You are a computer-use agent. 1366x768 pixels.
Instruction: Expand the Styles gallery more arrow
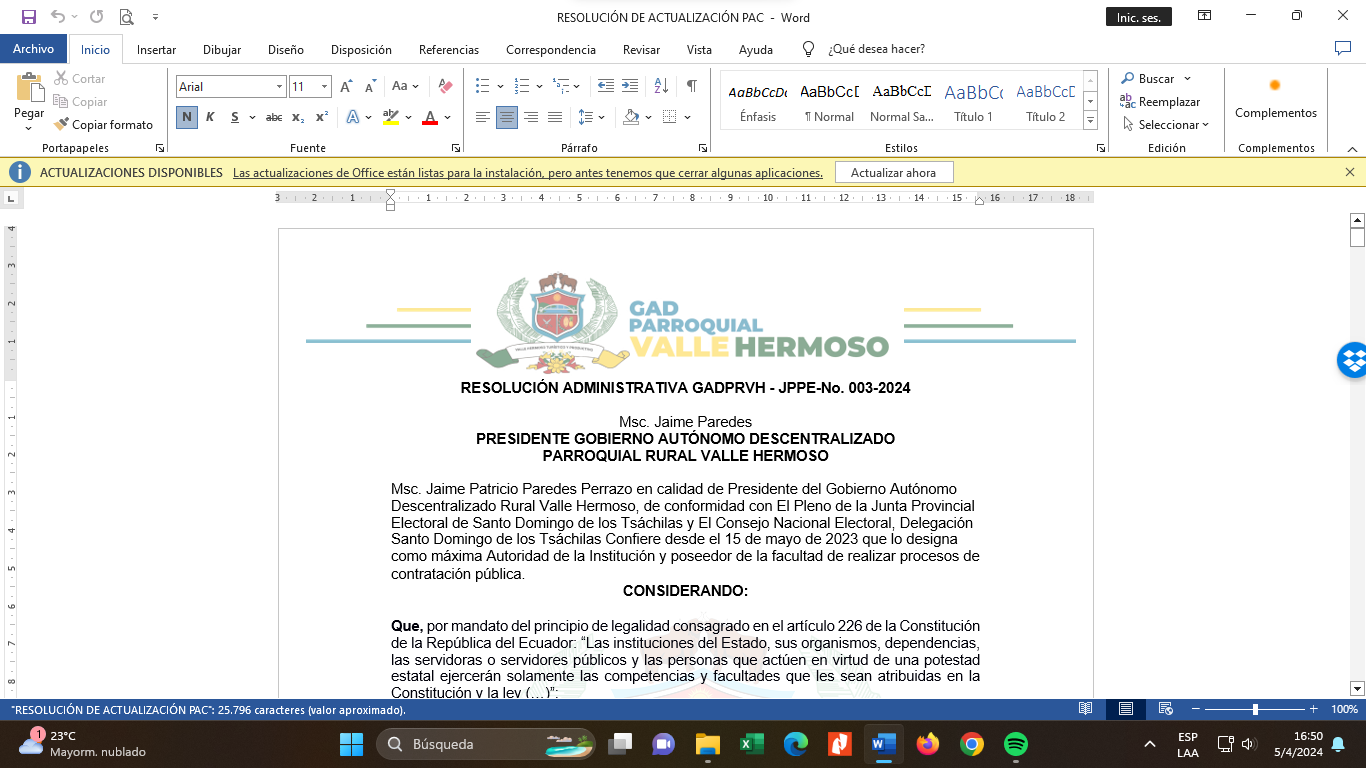tap(1090, 121)
